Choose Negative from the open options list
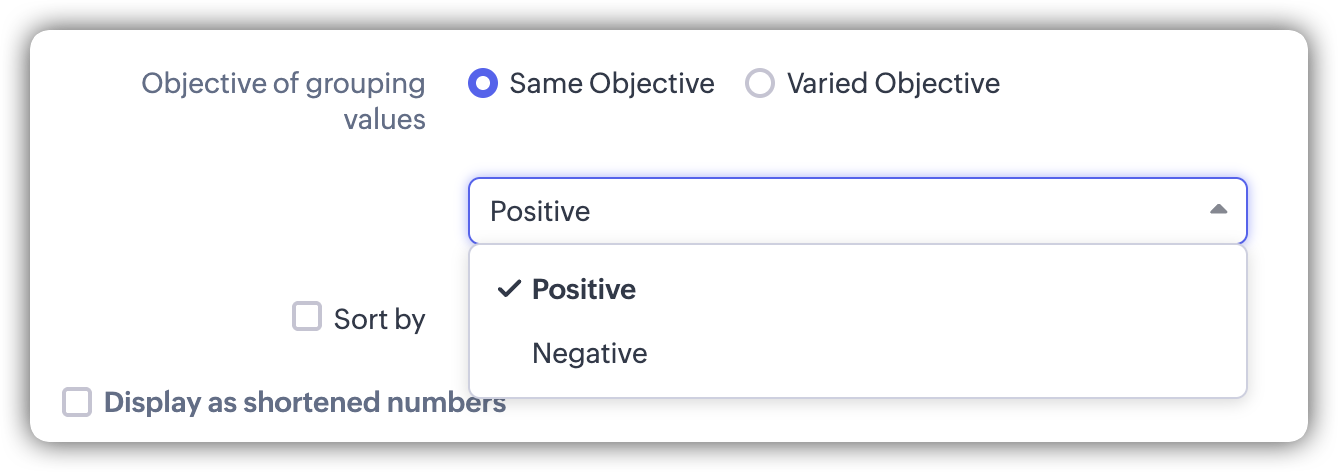The width and height of the screenshot is (1338, 472). pyautogui.click(x=589, y=353)
